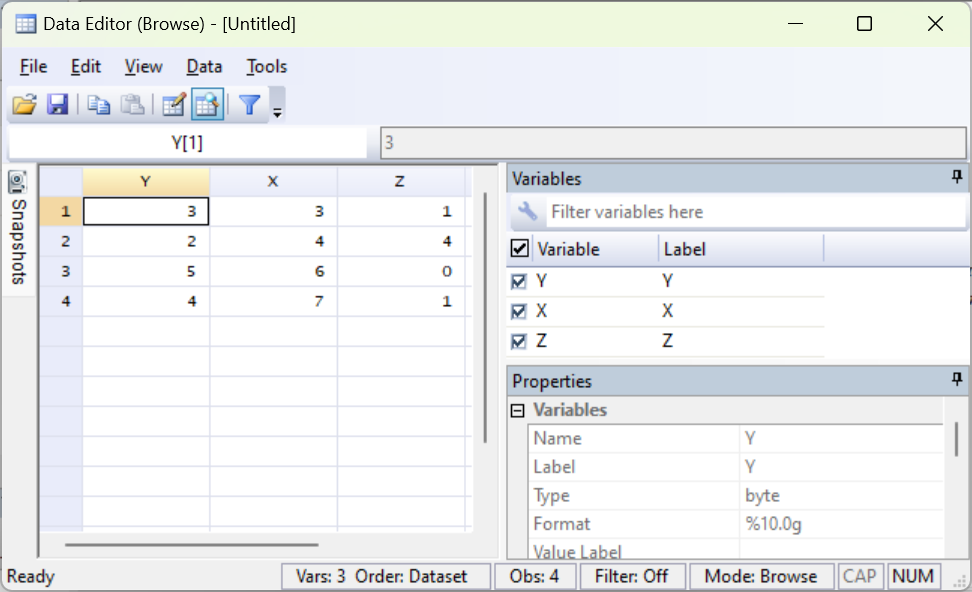Click the Y column header
The width and height of the screenshot is (972, 592).
click(146, 181)
